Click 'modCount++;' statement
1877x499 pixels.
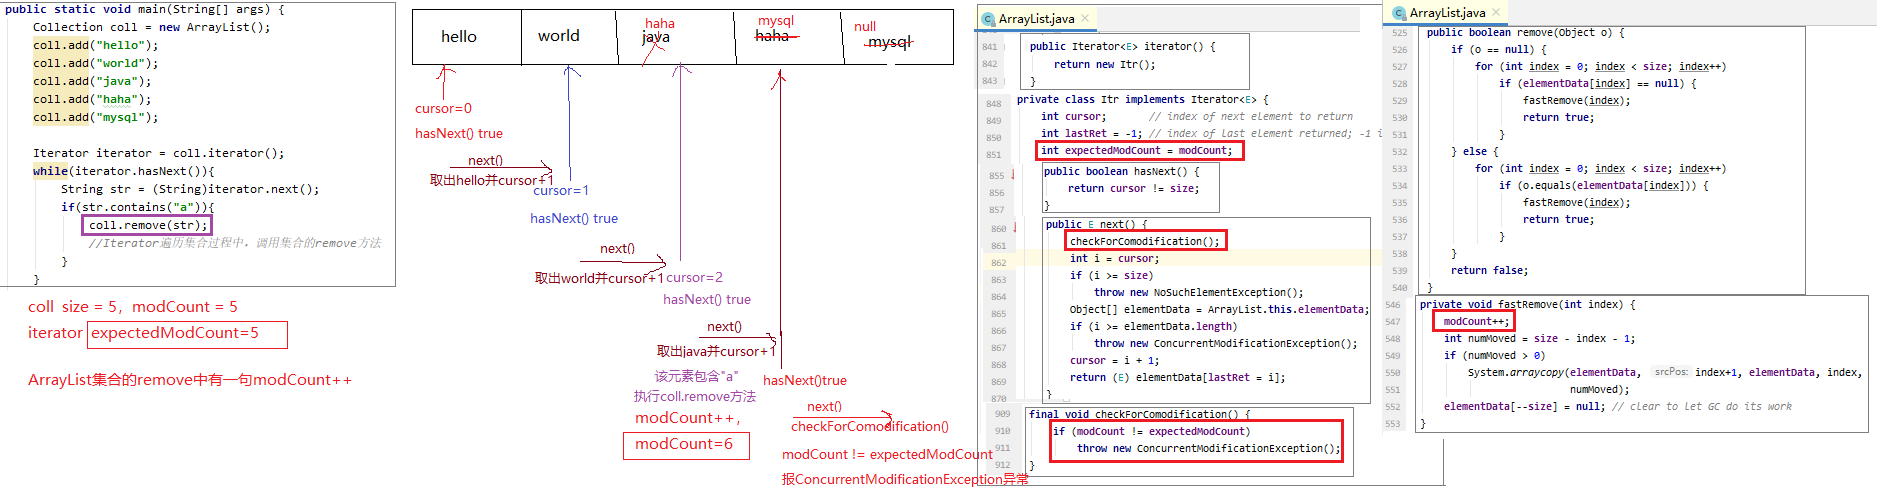pyautogui.click(x=1476, y=321)
